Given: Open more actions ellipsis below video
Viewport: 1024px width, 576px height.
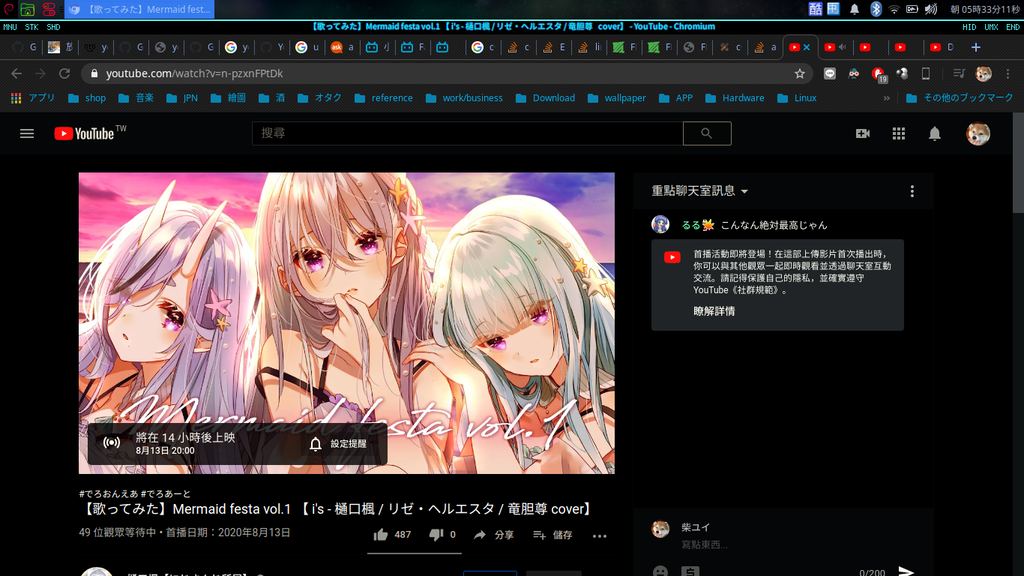Looking at the screenshot, I should coord(600,536).
